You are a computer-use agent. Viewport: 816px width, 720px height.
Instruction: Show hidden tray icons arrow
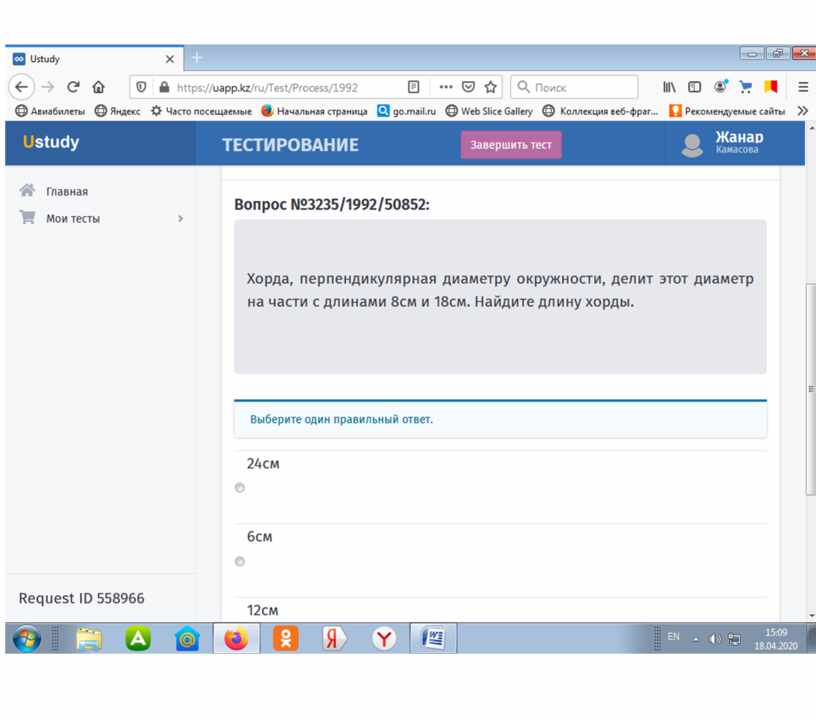[x=696, y=639]
